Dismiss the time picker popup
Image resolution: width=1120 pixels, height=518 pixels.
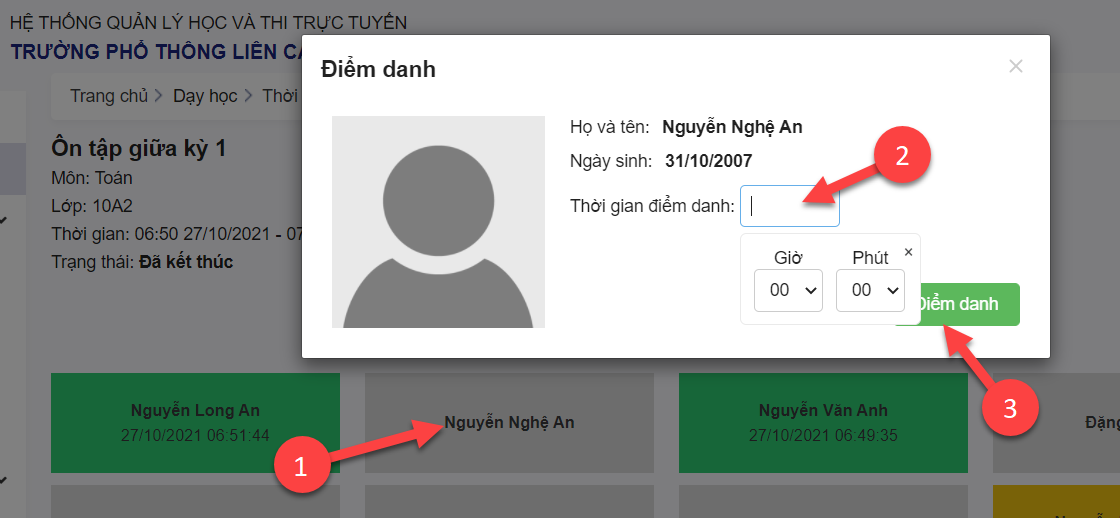908,252
